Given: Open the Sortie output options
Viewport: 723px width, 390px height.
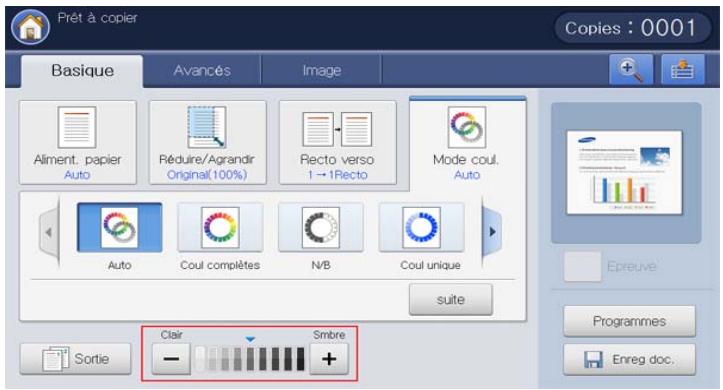Looking at the screenshot, I should click(76, 359).
